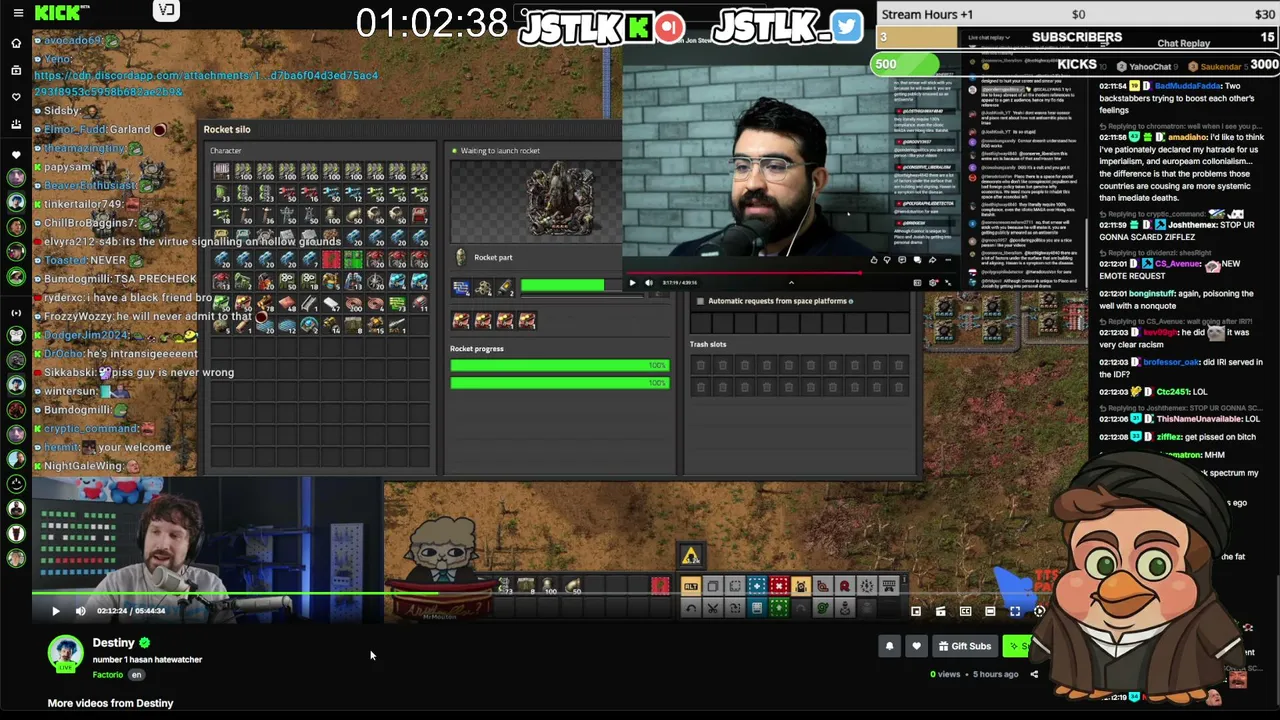Click 'More videos from Destiny' heading

[110, 703]
